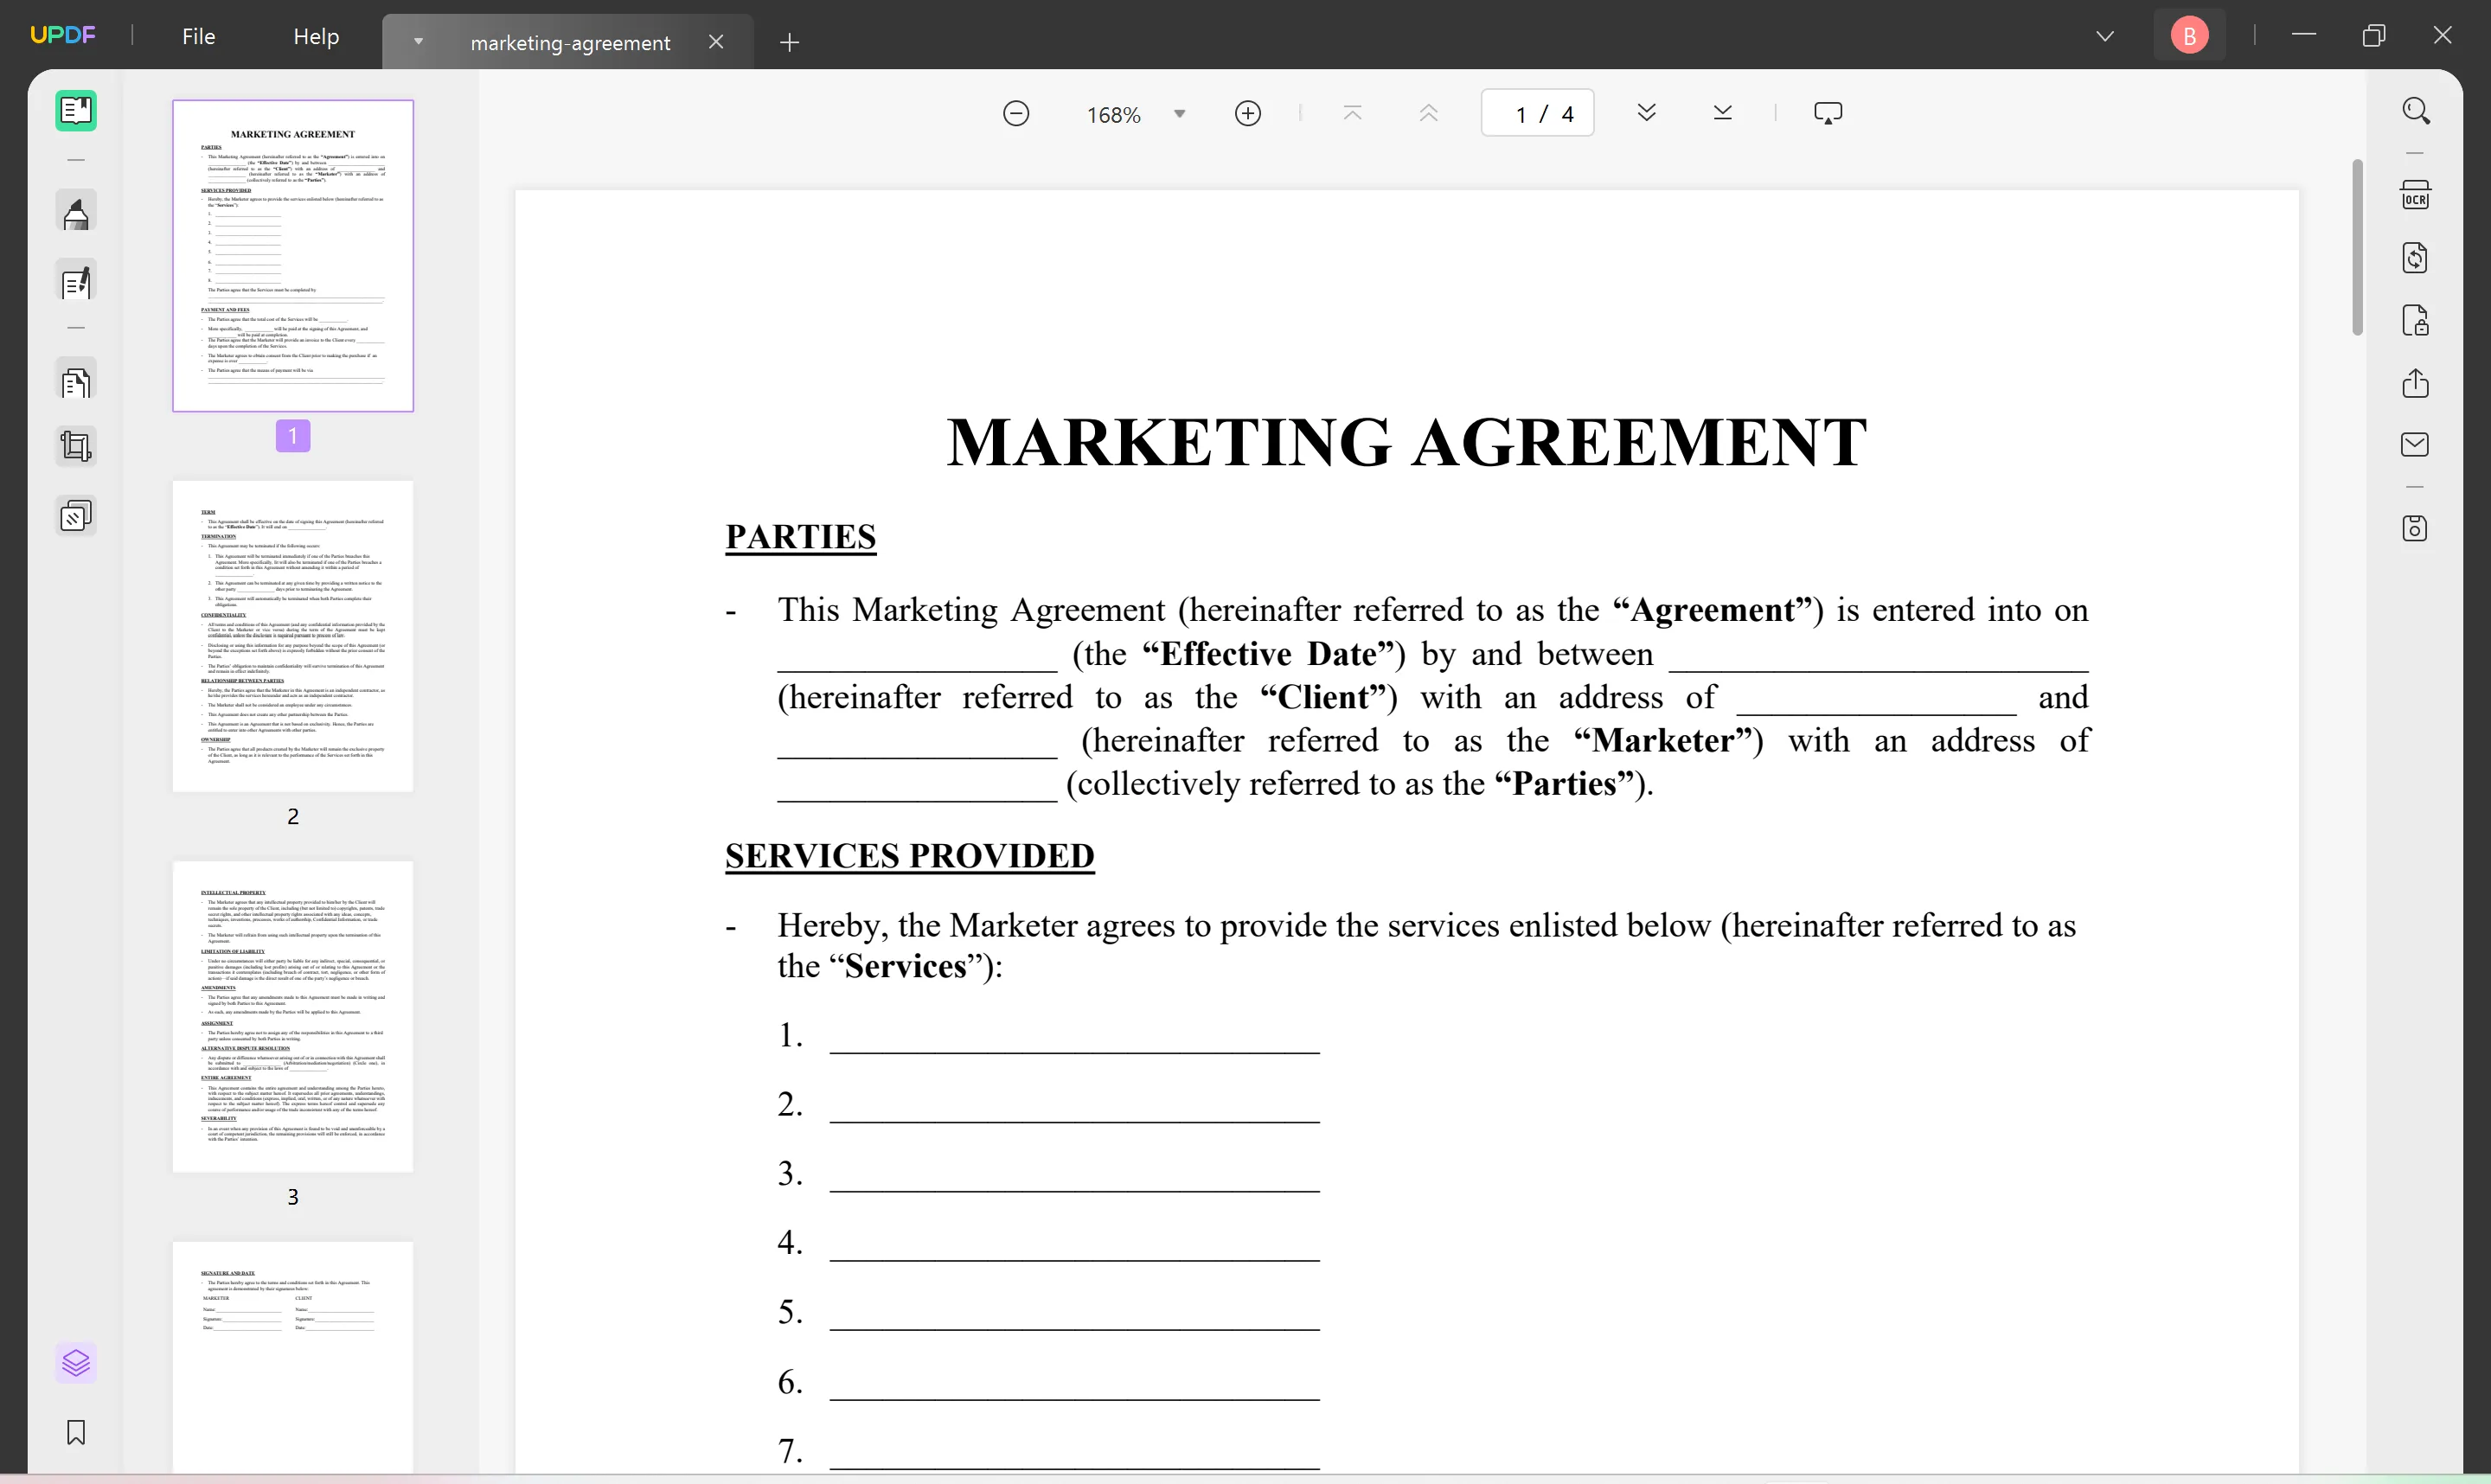
Task: Click the Help menu item
Action: pos(317,35)
